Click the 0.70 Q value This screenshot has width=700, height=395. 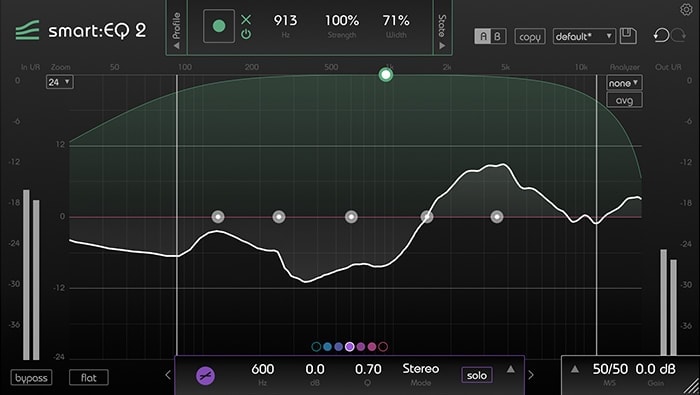[x=368, y=369]
